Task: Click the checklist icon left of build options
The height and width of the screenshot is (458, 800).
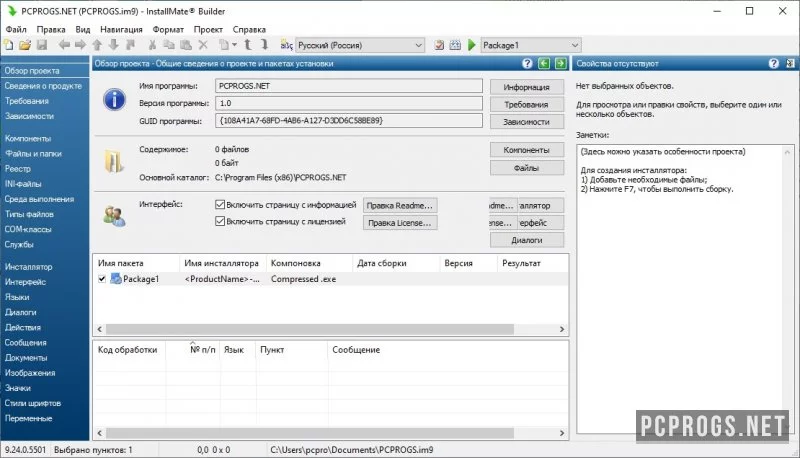Action: tap(439, 45)
